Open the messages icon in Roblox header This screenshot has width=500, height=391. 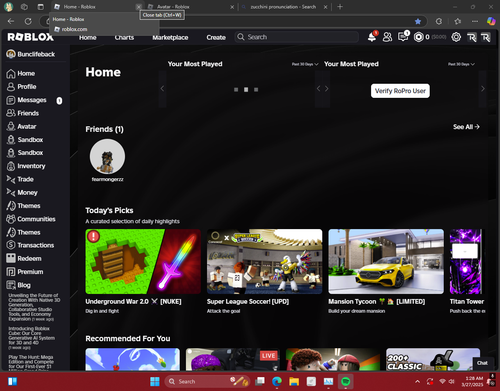[403, 37]
